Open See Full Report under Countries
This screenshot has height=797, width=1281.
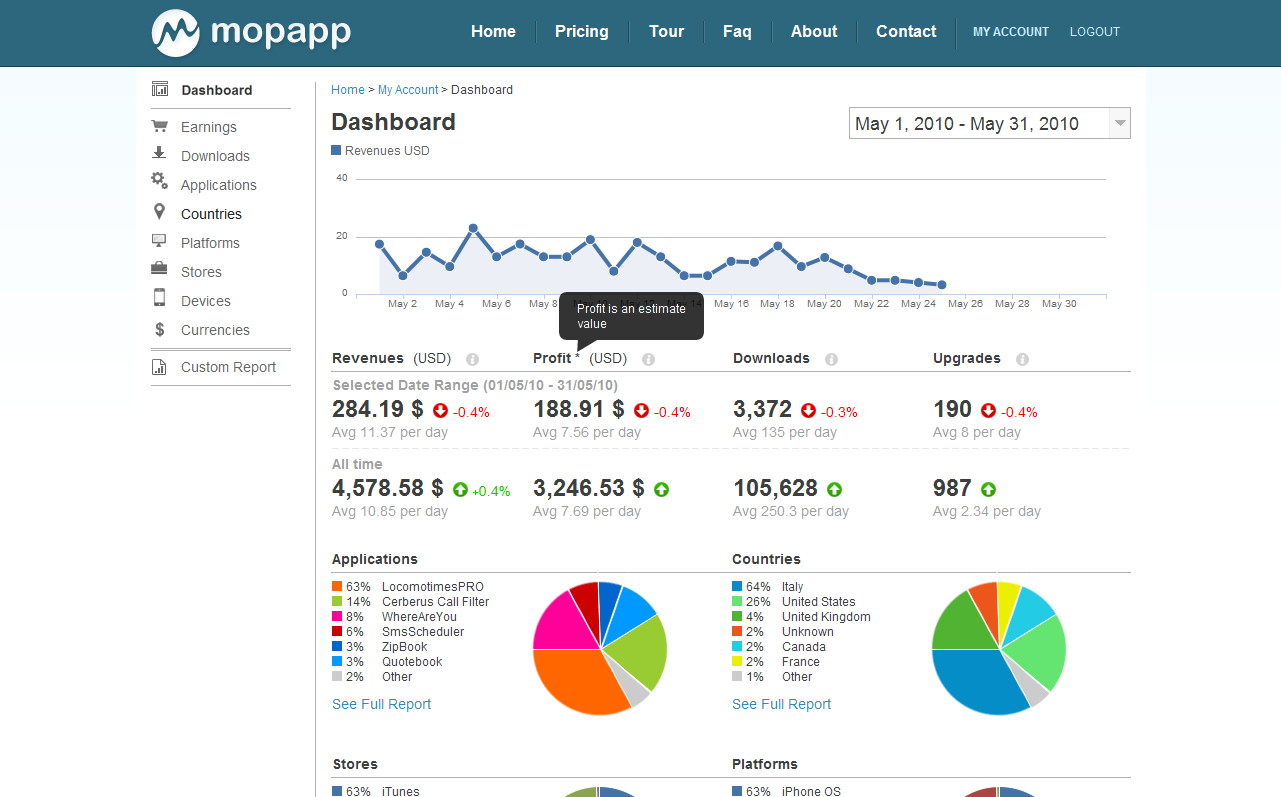click(x=782, y=704)
